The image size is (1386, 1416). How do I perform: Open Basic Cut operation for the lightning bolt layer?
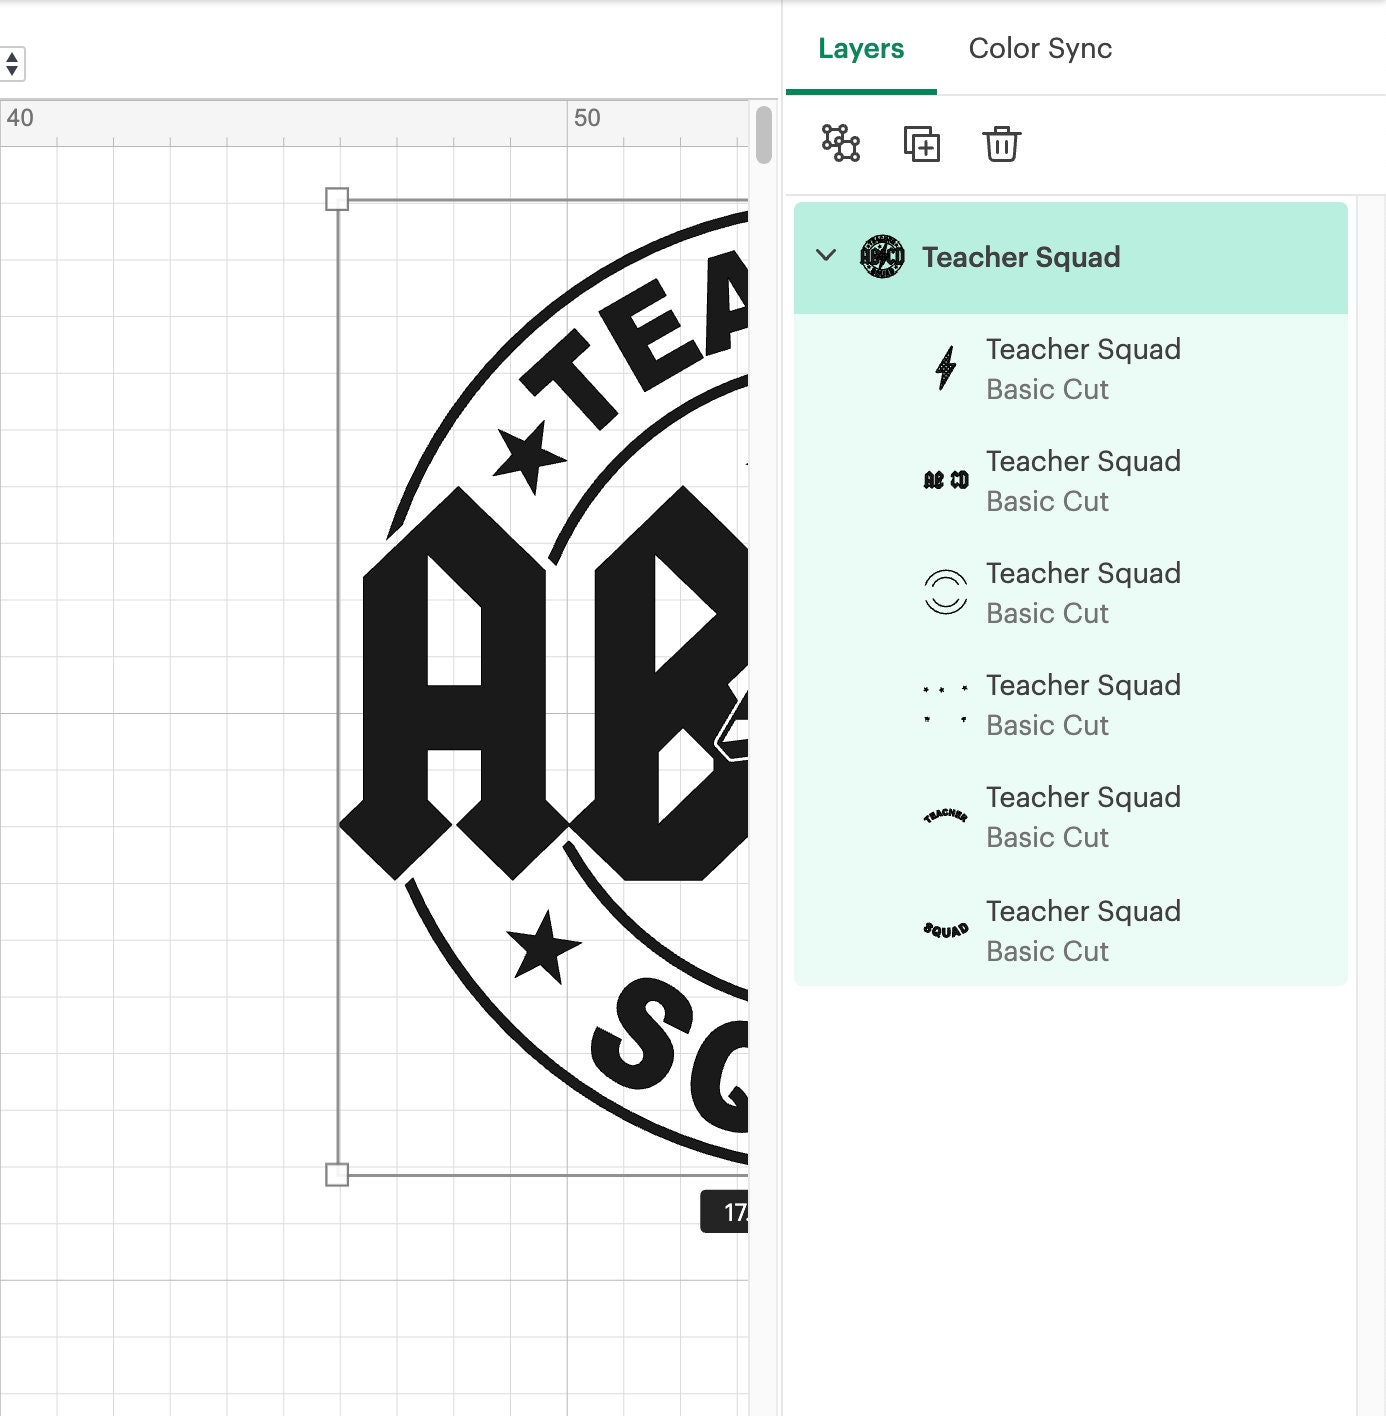(1047, 390)
